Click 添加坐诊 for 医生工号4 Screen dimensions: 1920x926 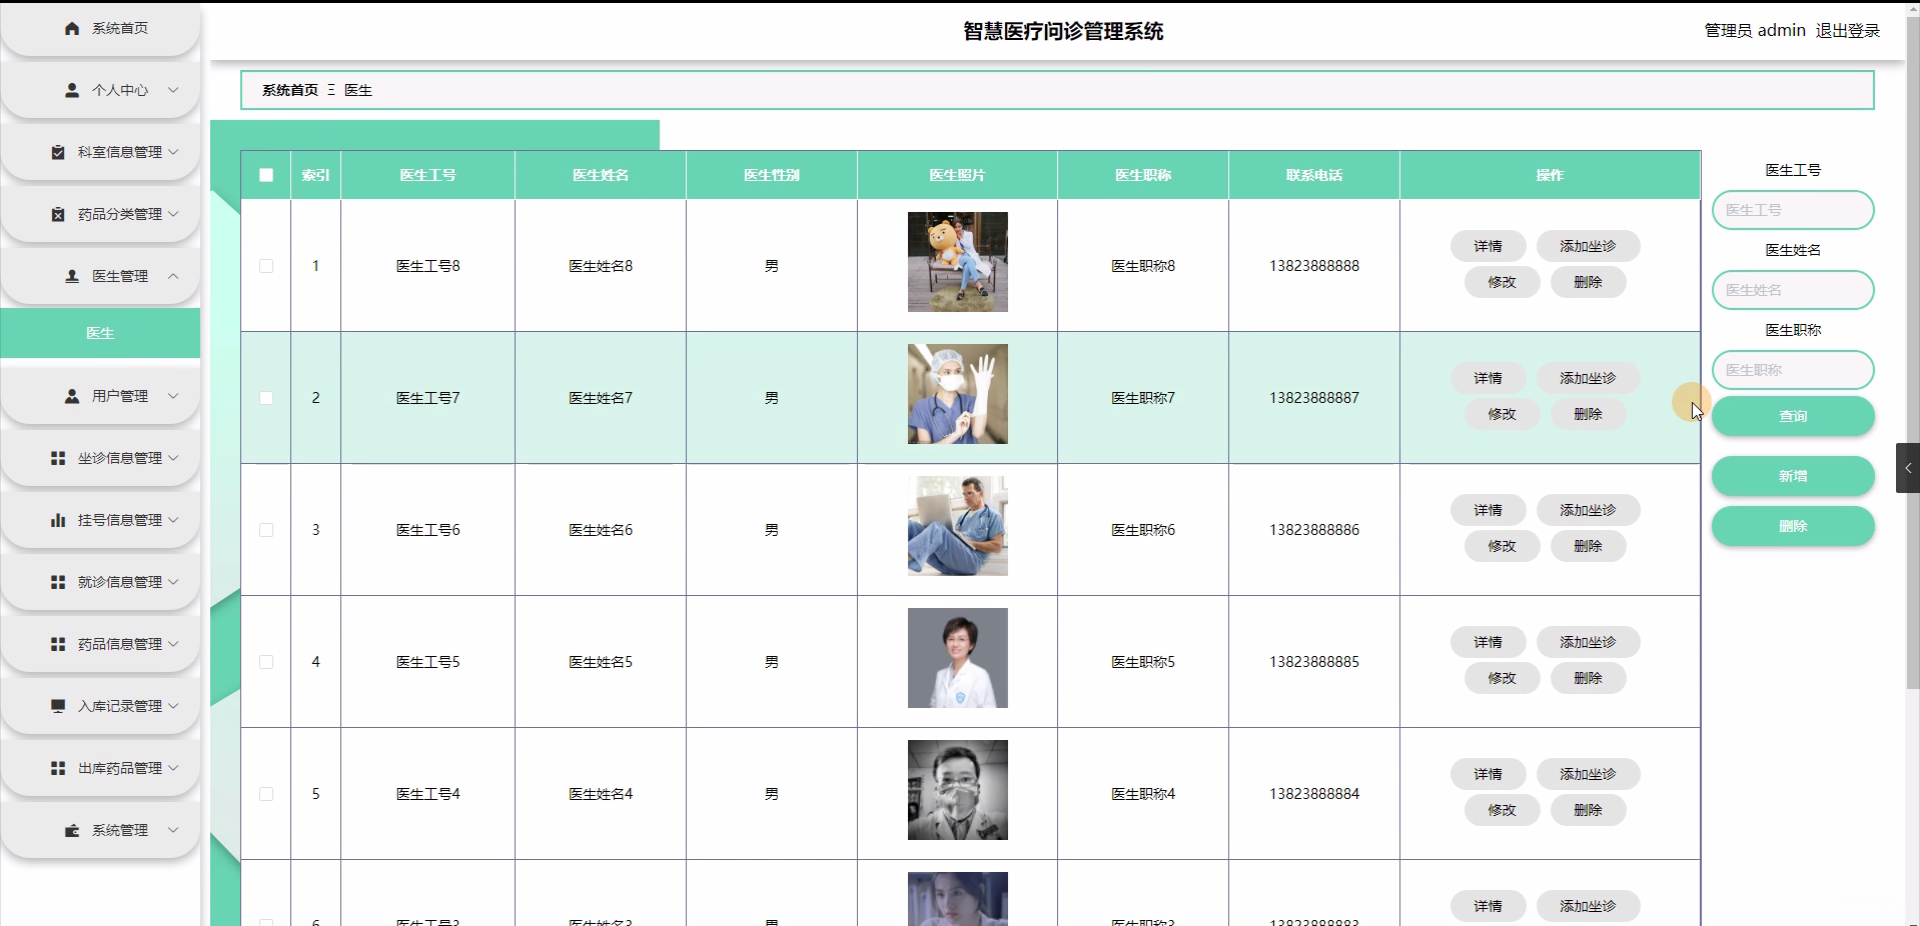pyautogui.click(x=1588, y=774)
